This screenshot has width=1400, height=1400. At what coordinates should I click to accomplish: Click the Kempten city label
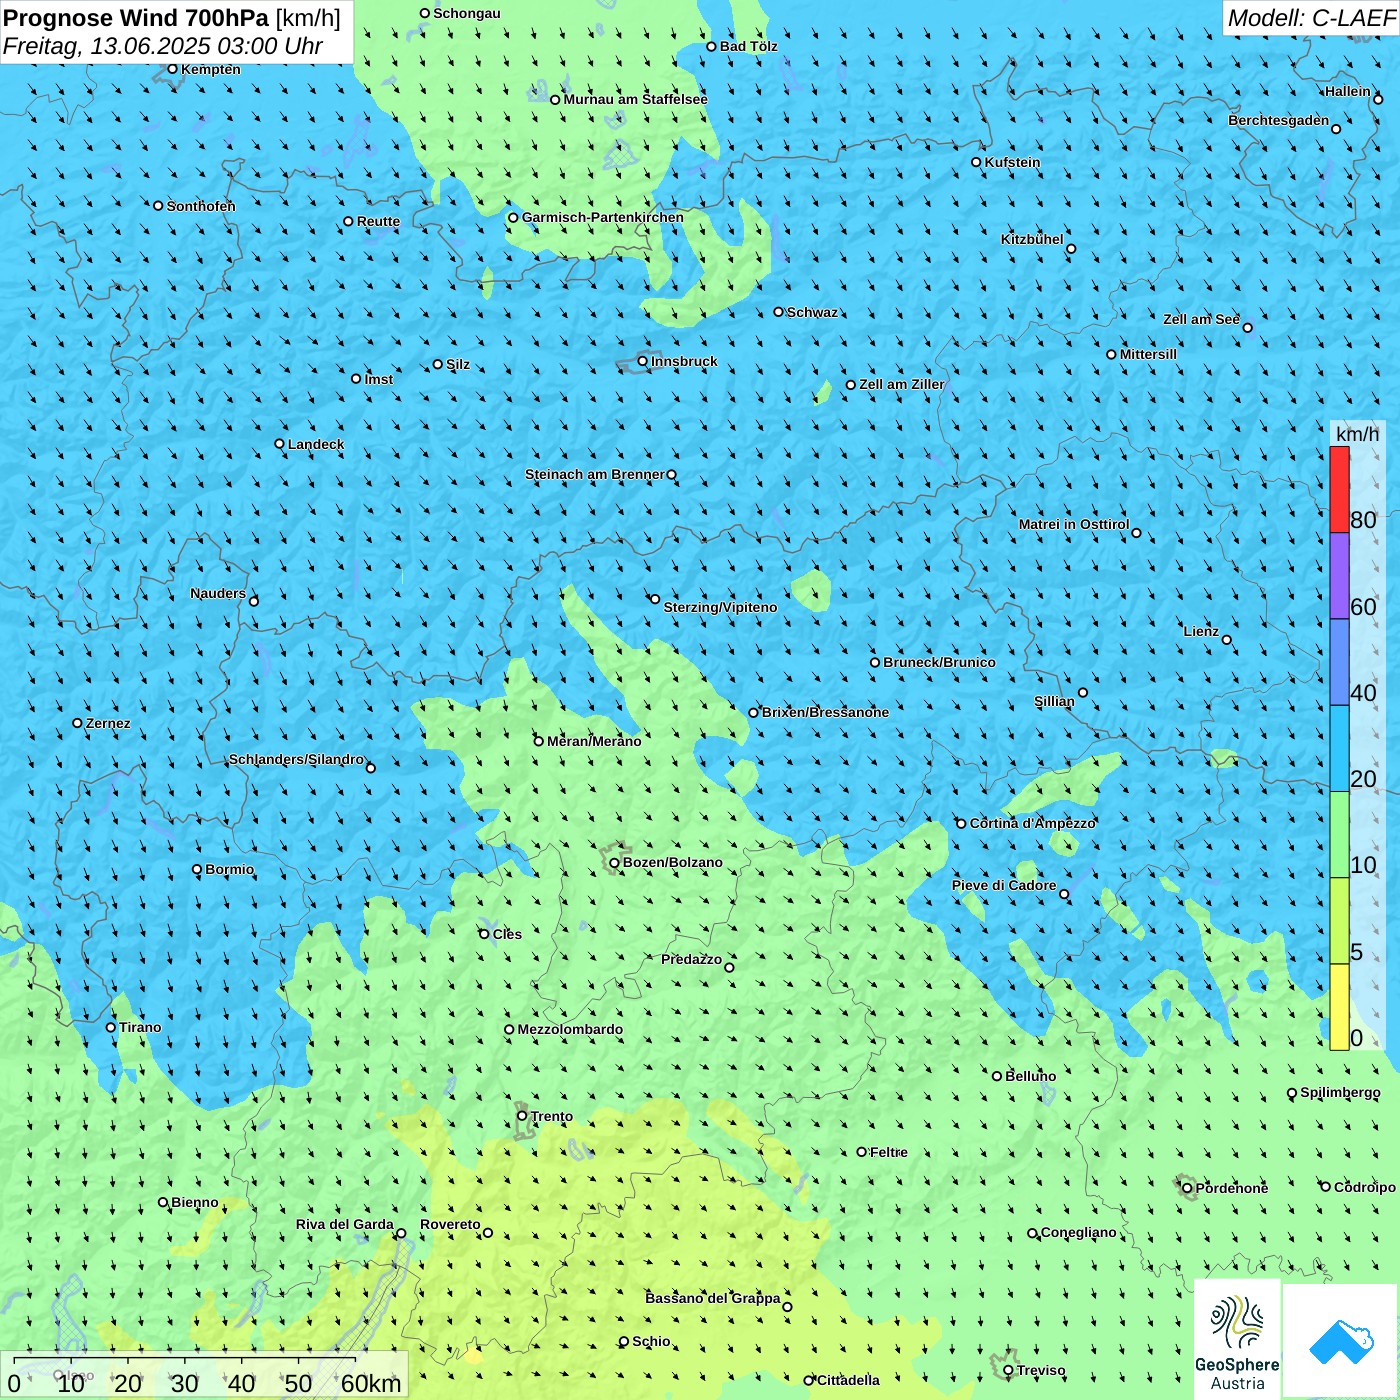click(211, 69)
